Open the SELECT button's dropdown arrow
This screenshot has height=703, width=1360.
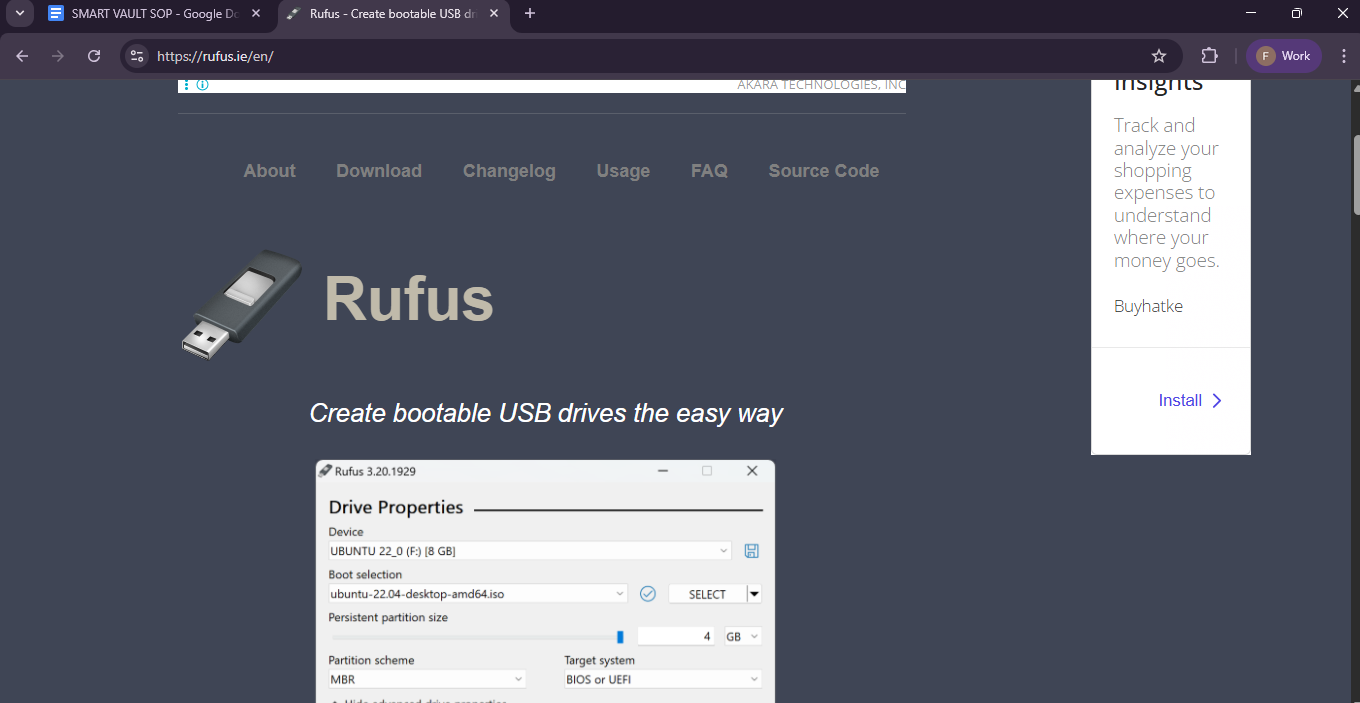755,593
